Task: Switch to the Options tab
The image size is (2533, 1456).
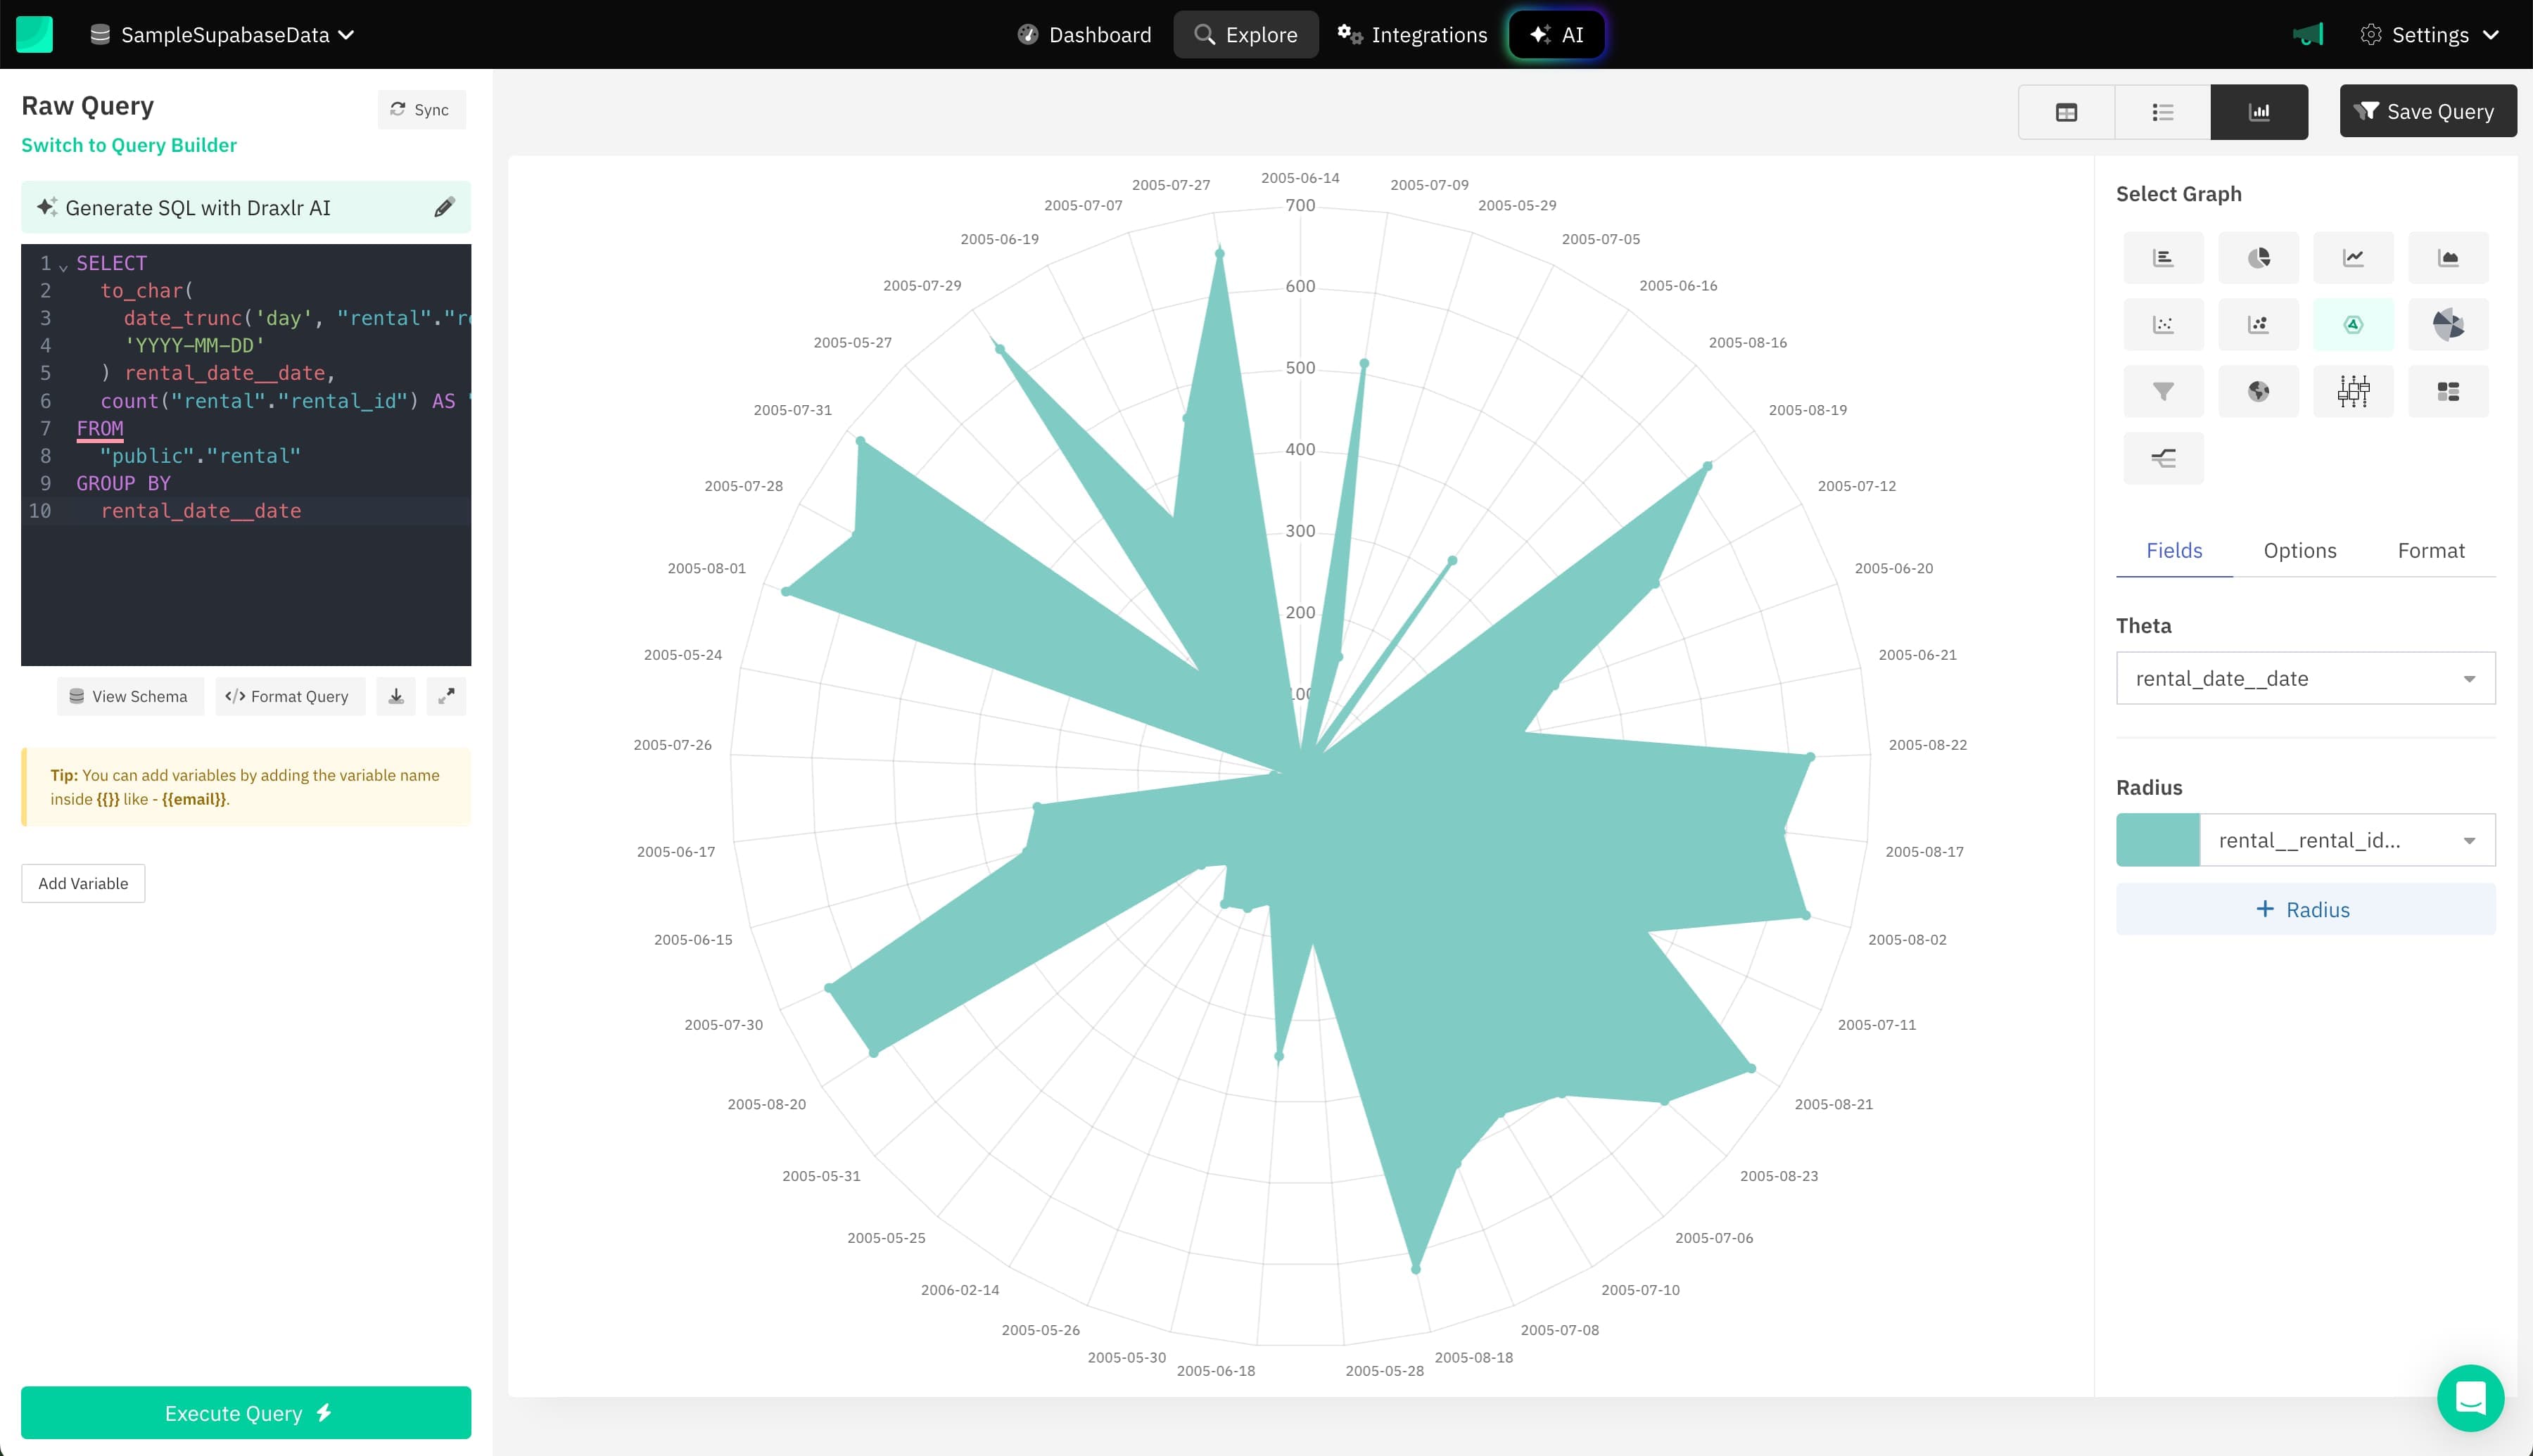Action: click(2299, 550)
